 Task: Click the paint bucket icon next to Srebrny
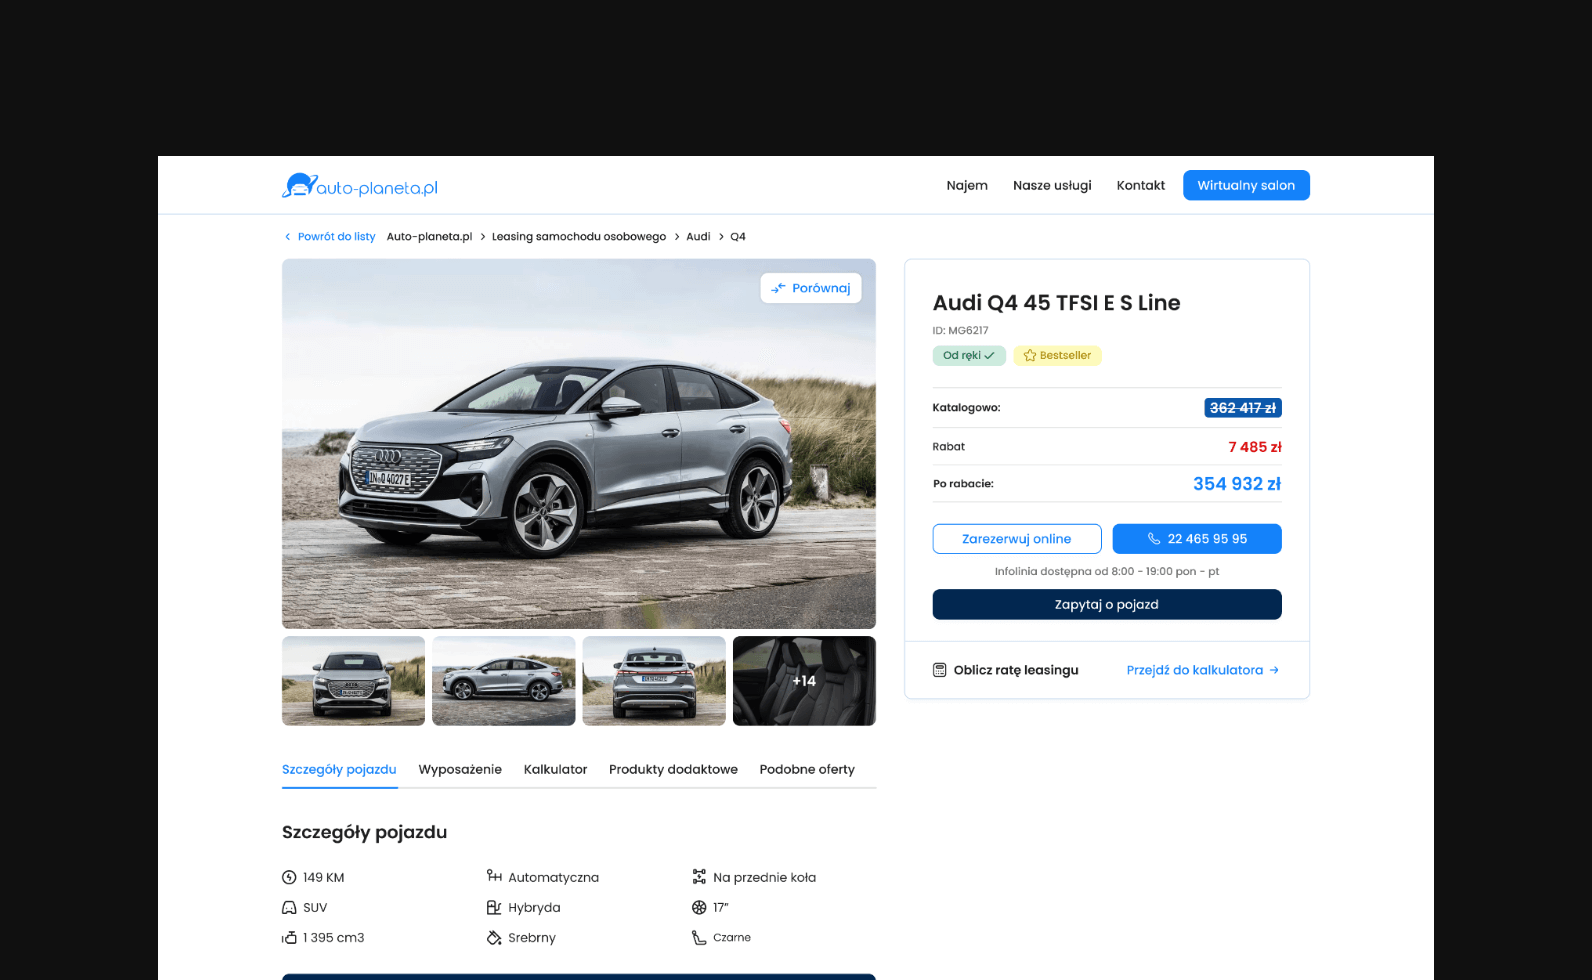[x=494, y=938]
